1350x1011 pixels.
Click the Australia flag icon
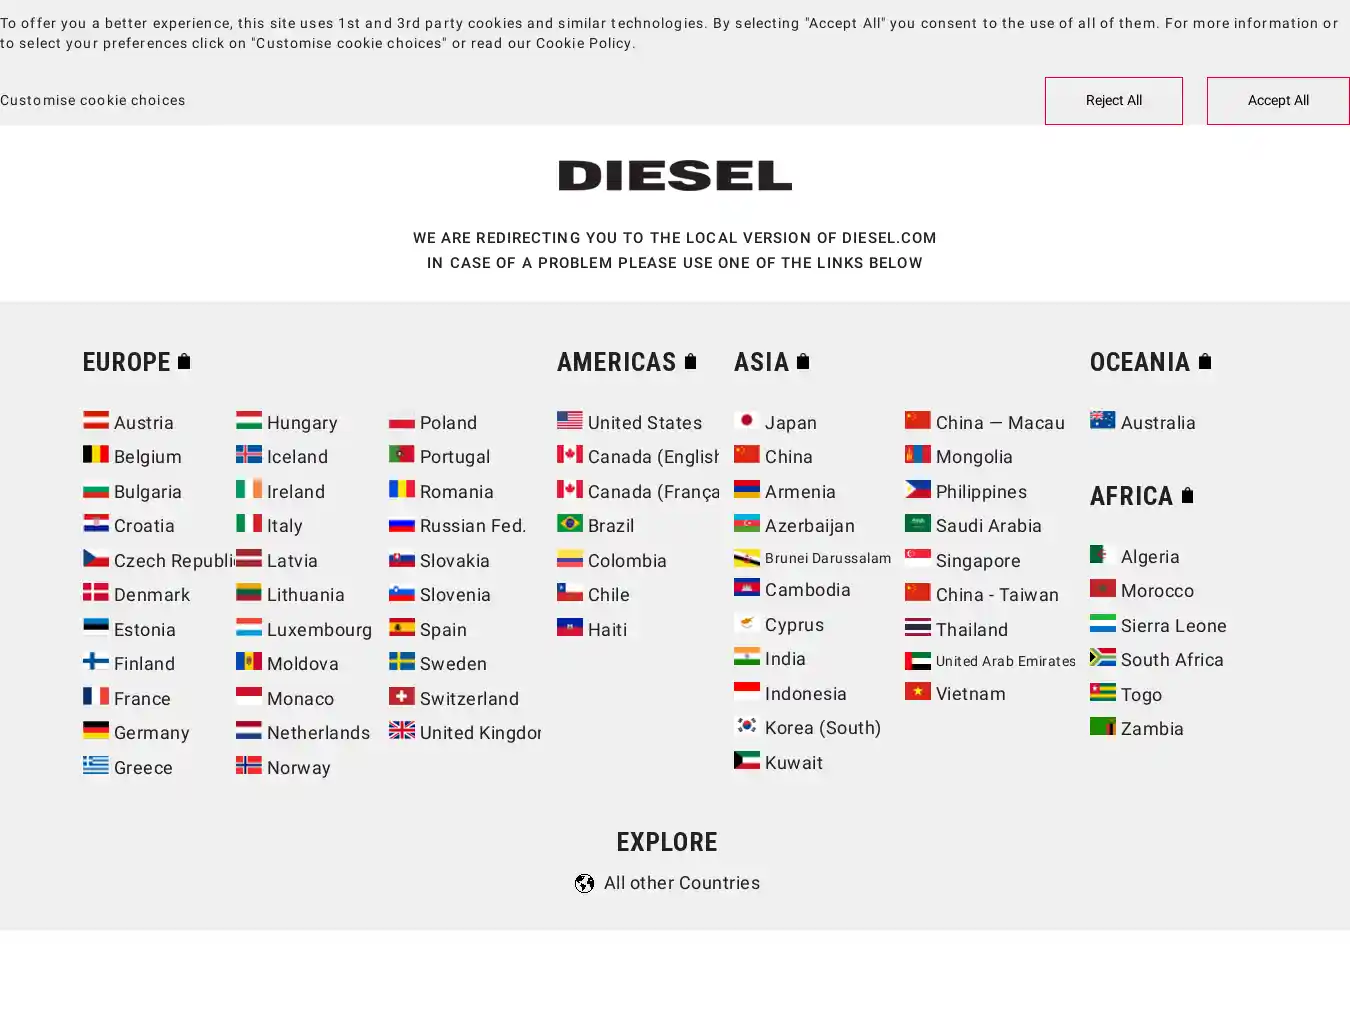click(x=1102, y=421)
